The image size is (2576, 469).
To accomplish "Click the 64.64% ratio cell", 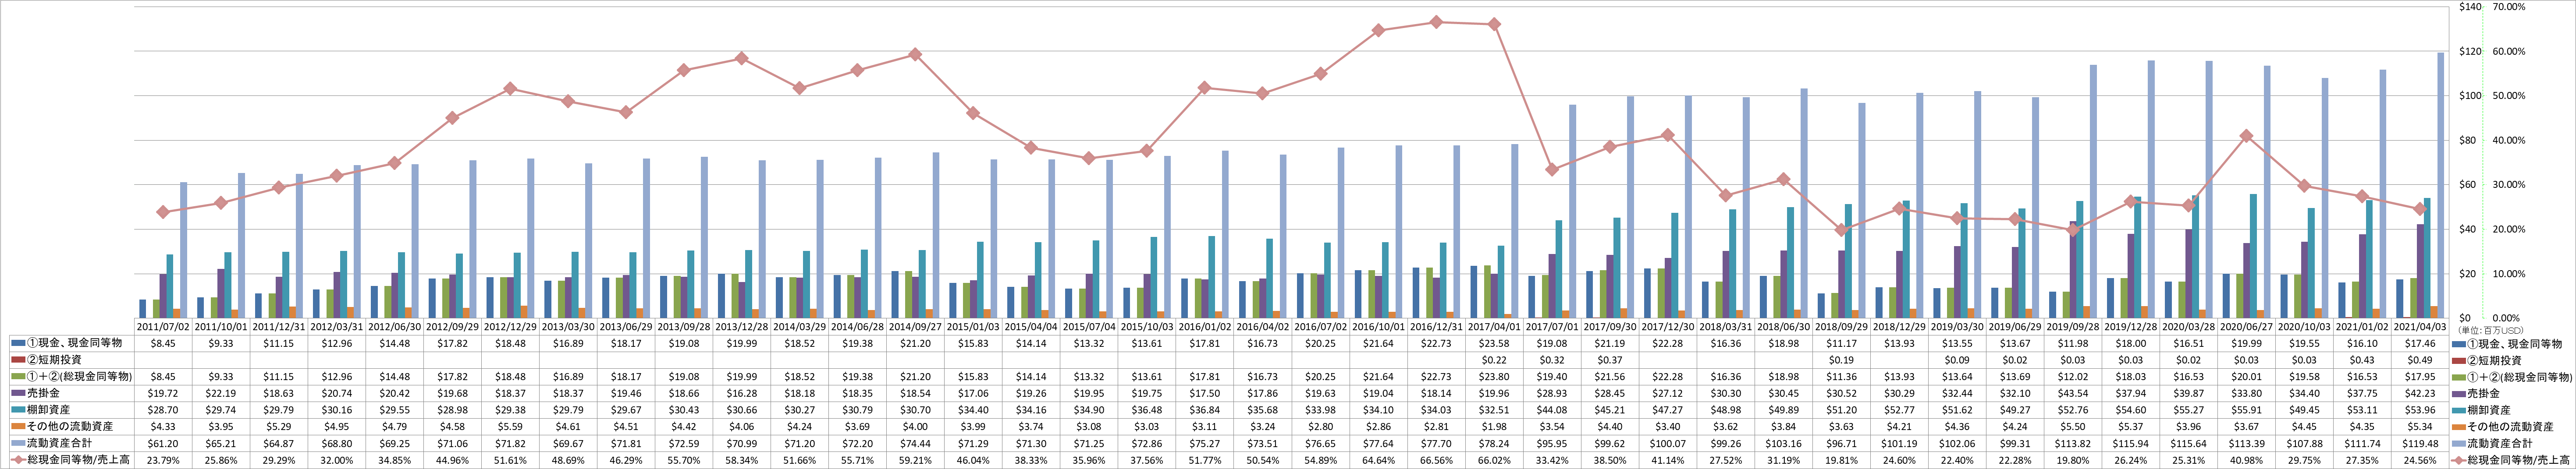I will [x=1378, y=460].
